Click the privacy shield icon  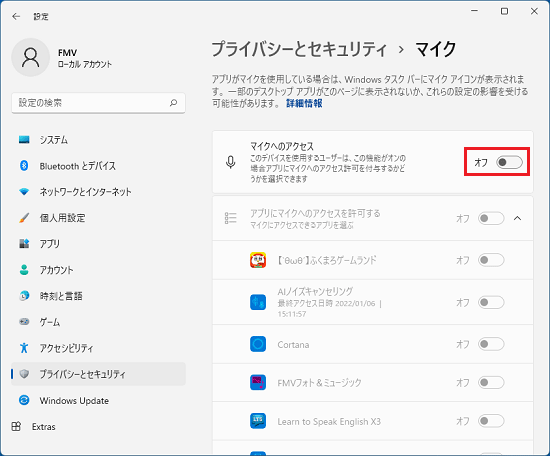click(x=24, y=374)
